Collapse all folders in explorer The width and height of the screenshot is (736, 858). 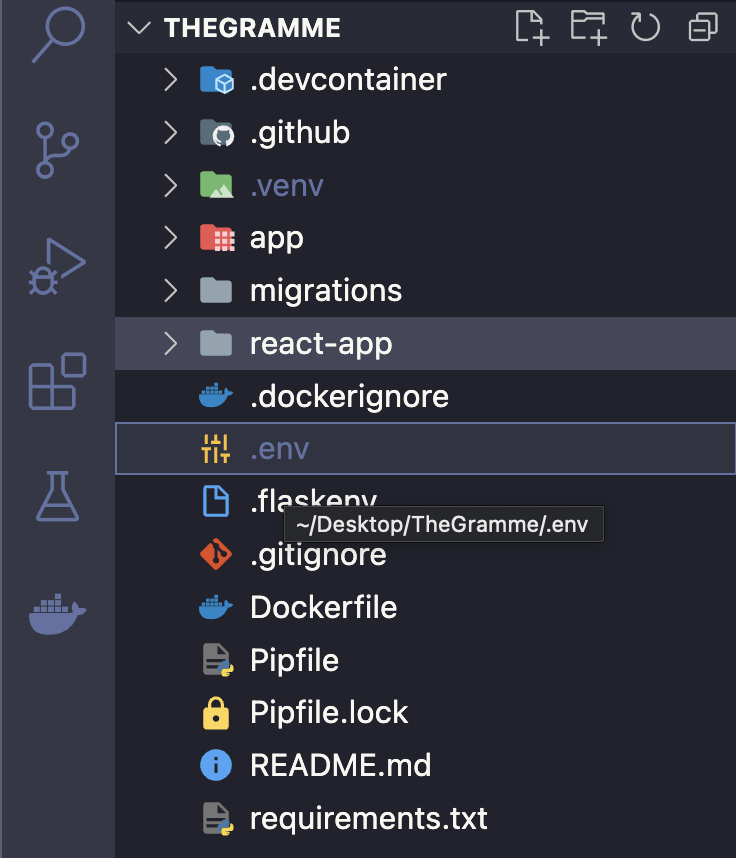(x=703, y=27)
